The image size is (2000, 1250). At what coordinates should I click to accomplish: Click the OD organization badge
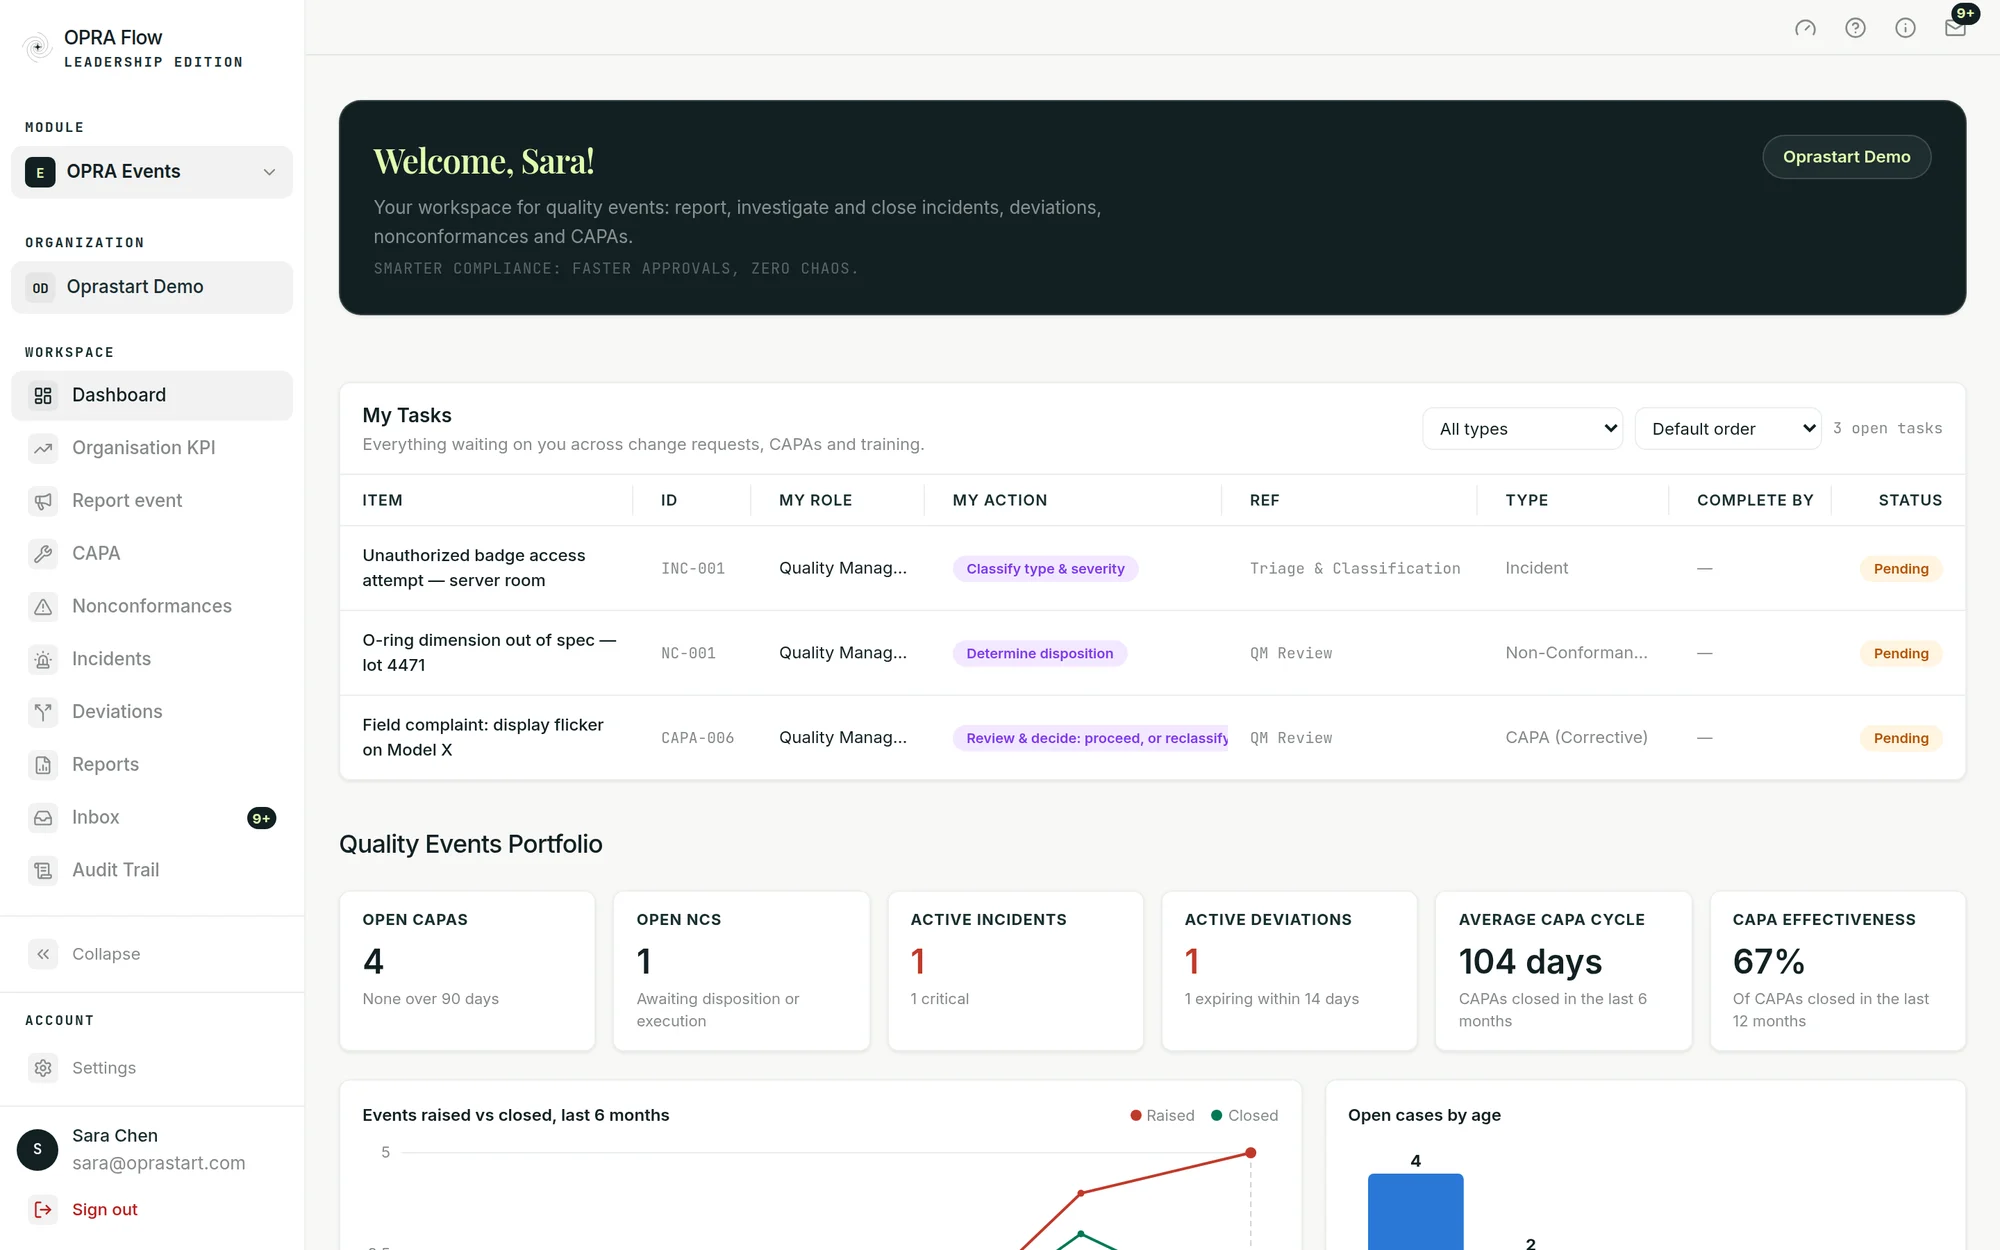click(x=40, y=287)
